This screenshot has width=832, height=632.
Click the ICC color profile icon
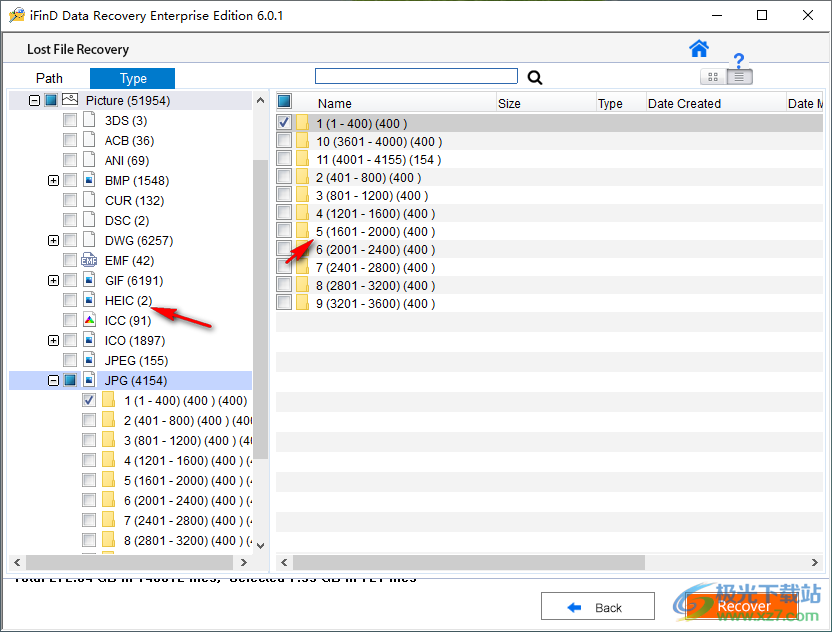click(x=89, y=320)
